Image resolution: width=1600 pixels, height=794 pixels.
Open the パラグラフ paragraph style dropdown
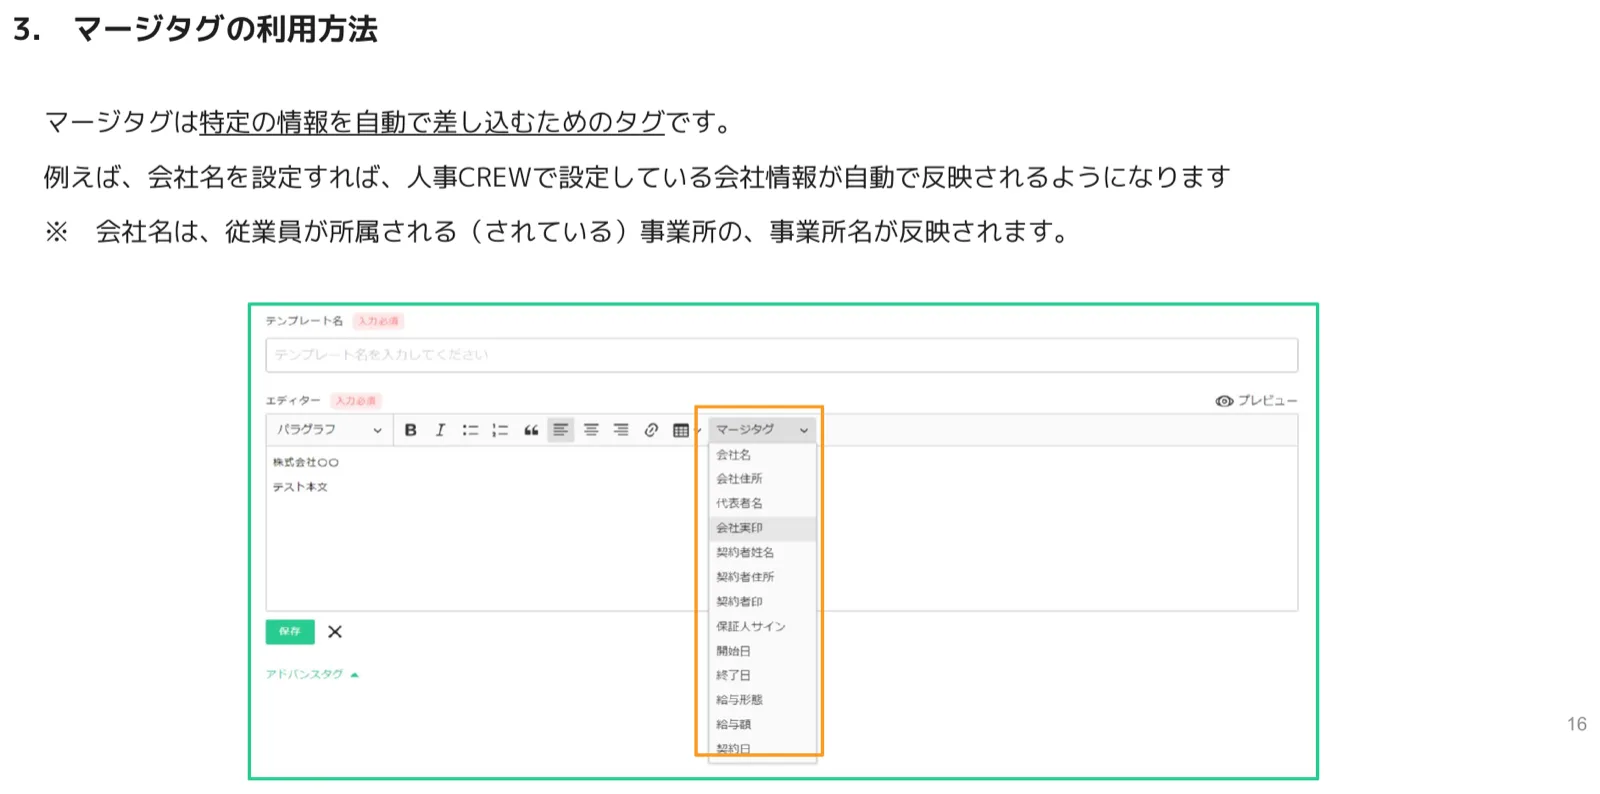329,430
